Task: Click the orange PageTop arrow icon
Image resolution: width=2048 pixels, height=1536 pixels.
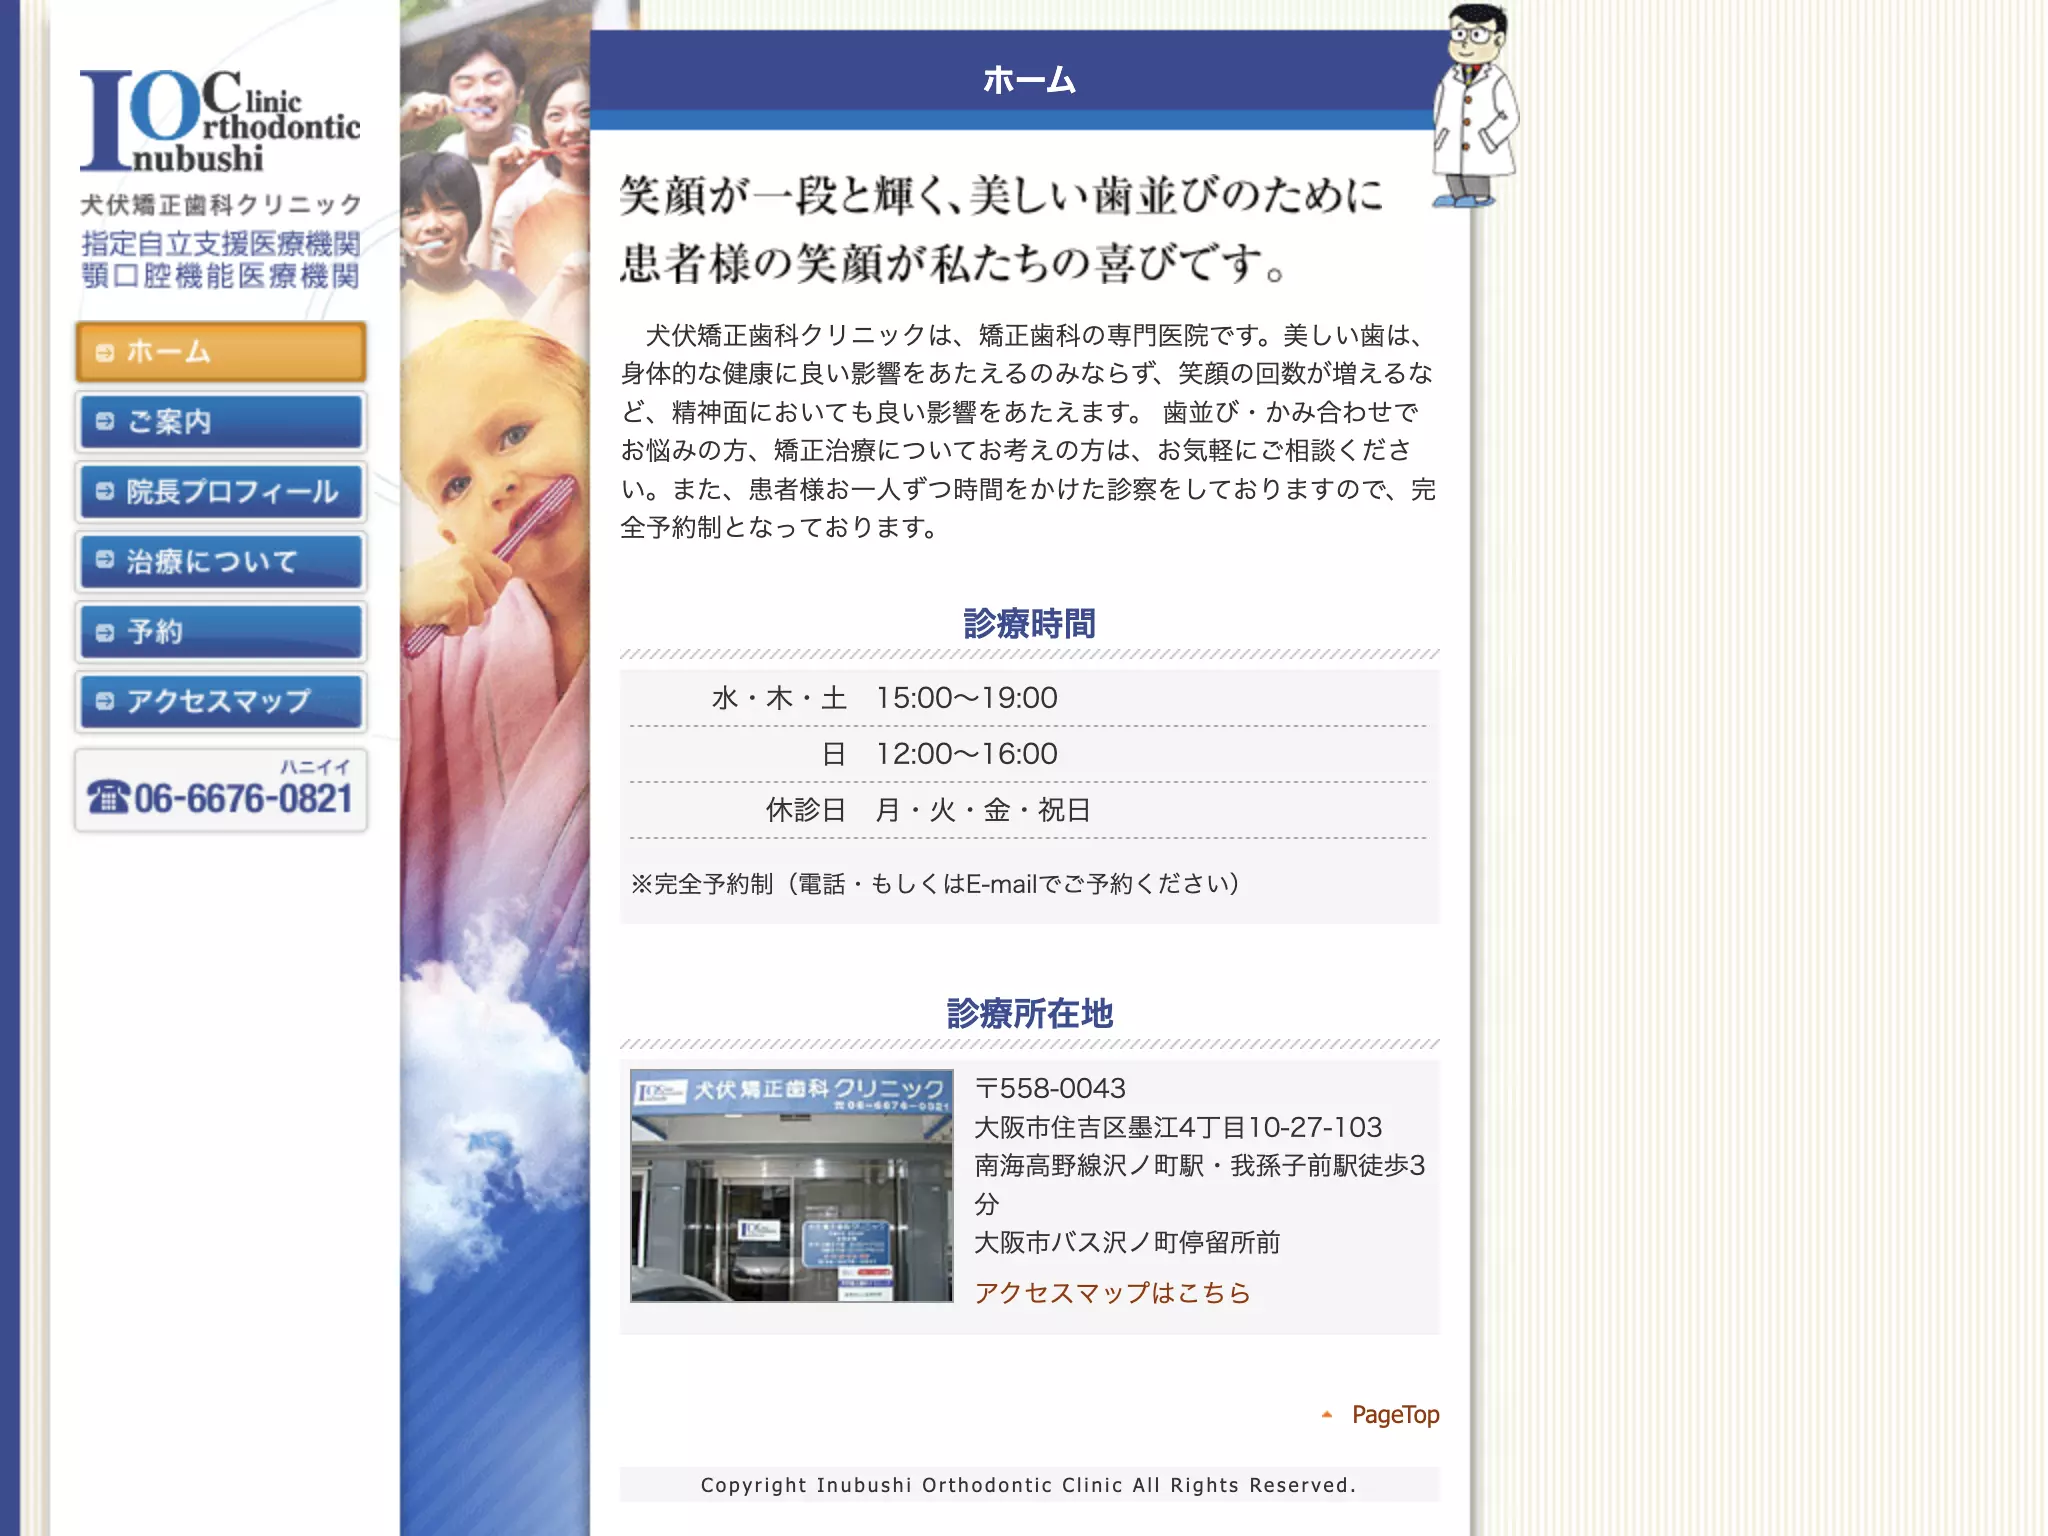Action: [x=1327, y=1414]
